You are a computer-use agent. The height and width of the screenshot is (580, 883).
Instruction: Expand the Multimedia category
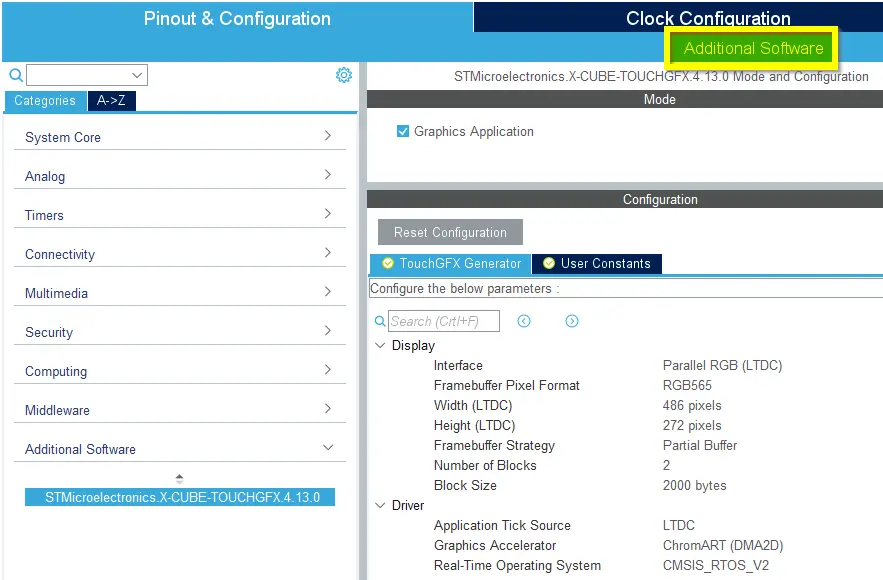[180, 293]
